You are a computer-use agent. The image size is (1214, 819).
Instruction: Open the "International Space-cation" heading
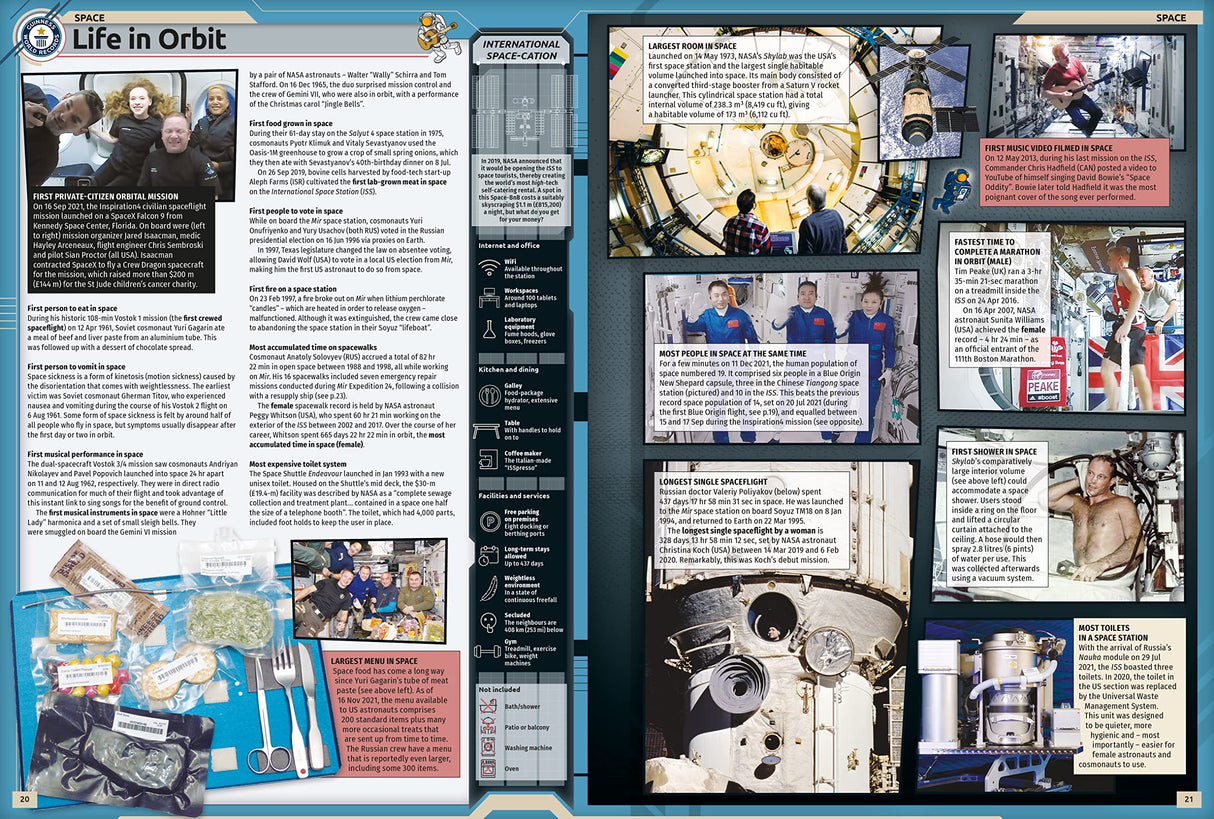[521, 51]
